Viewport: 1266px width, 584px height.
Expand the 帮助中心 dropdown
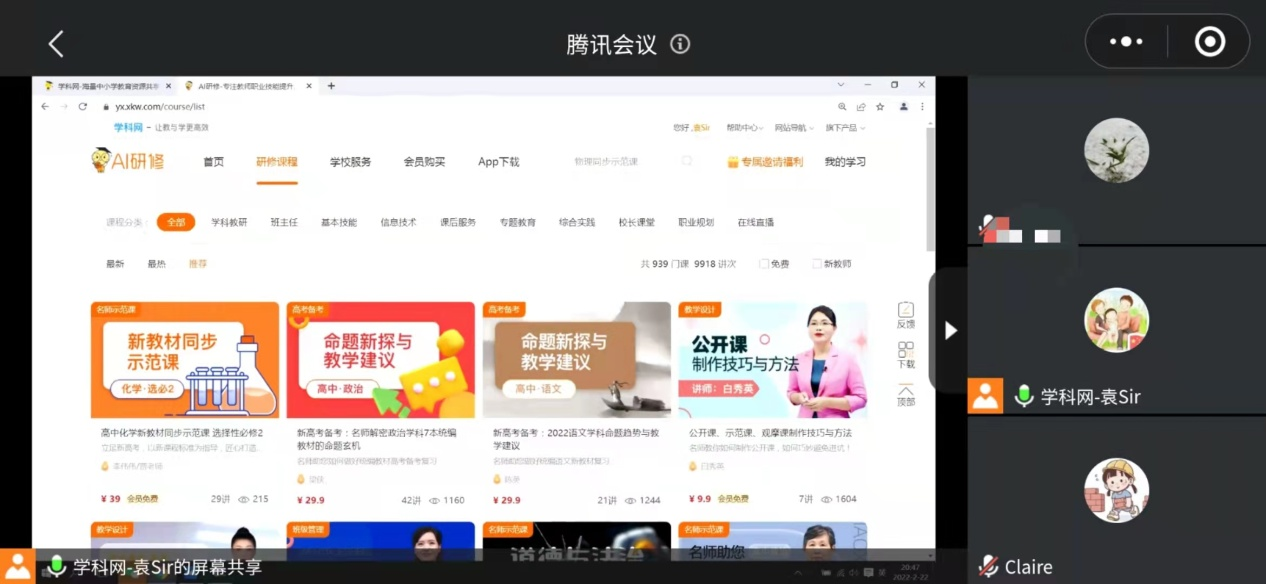click(743, 128)
